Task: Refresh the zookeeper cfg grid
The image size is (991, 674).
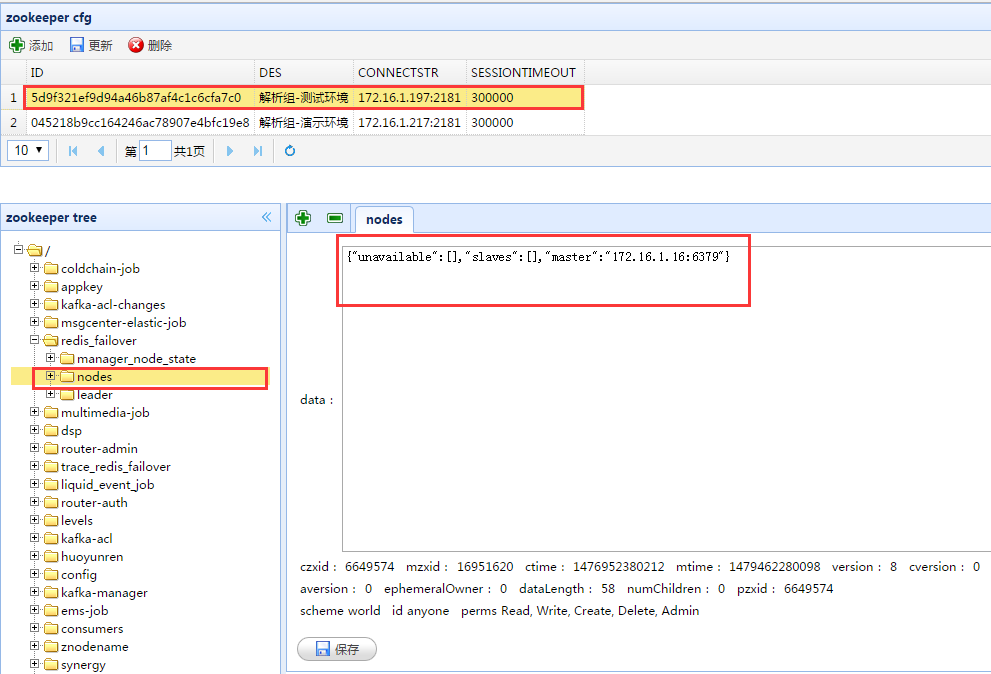Action: (x=290, y=150)
